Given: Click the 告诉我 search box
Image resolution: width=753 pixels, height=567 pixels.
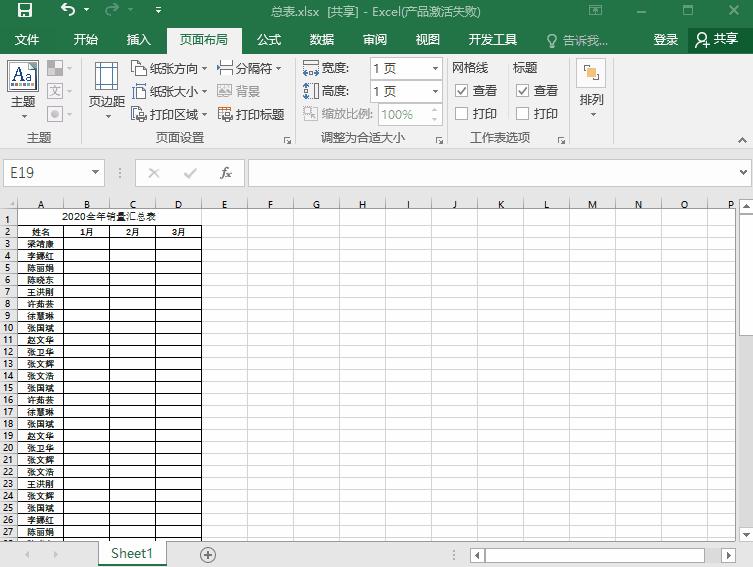Looking at the screenshot, I should 578,41.
